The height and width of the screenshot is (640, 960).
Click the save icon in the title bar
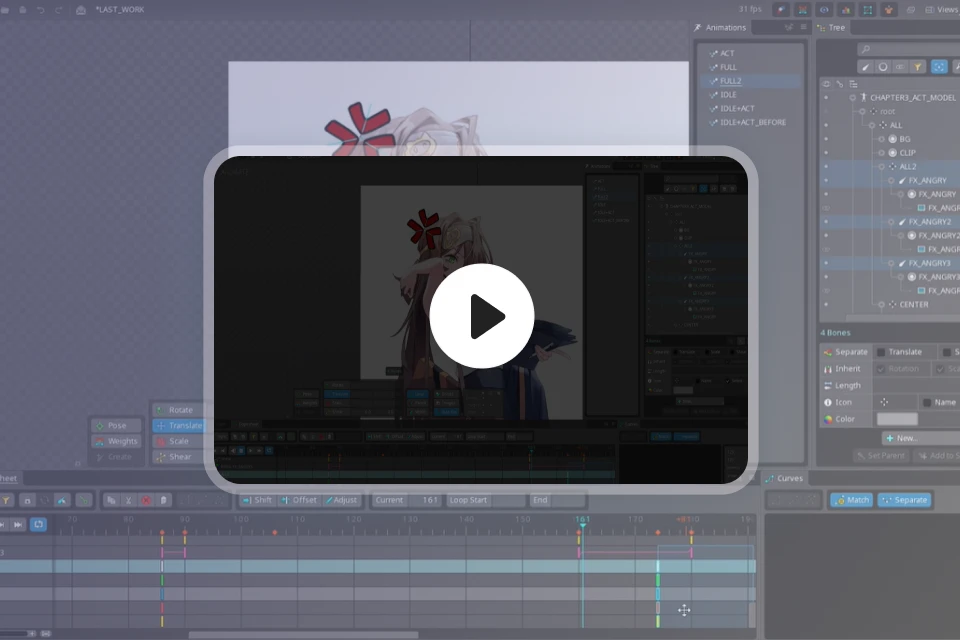click(x=23, y=10)
